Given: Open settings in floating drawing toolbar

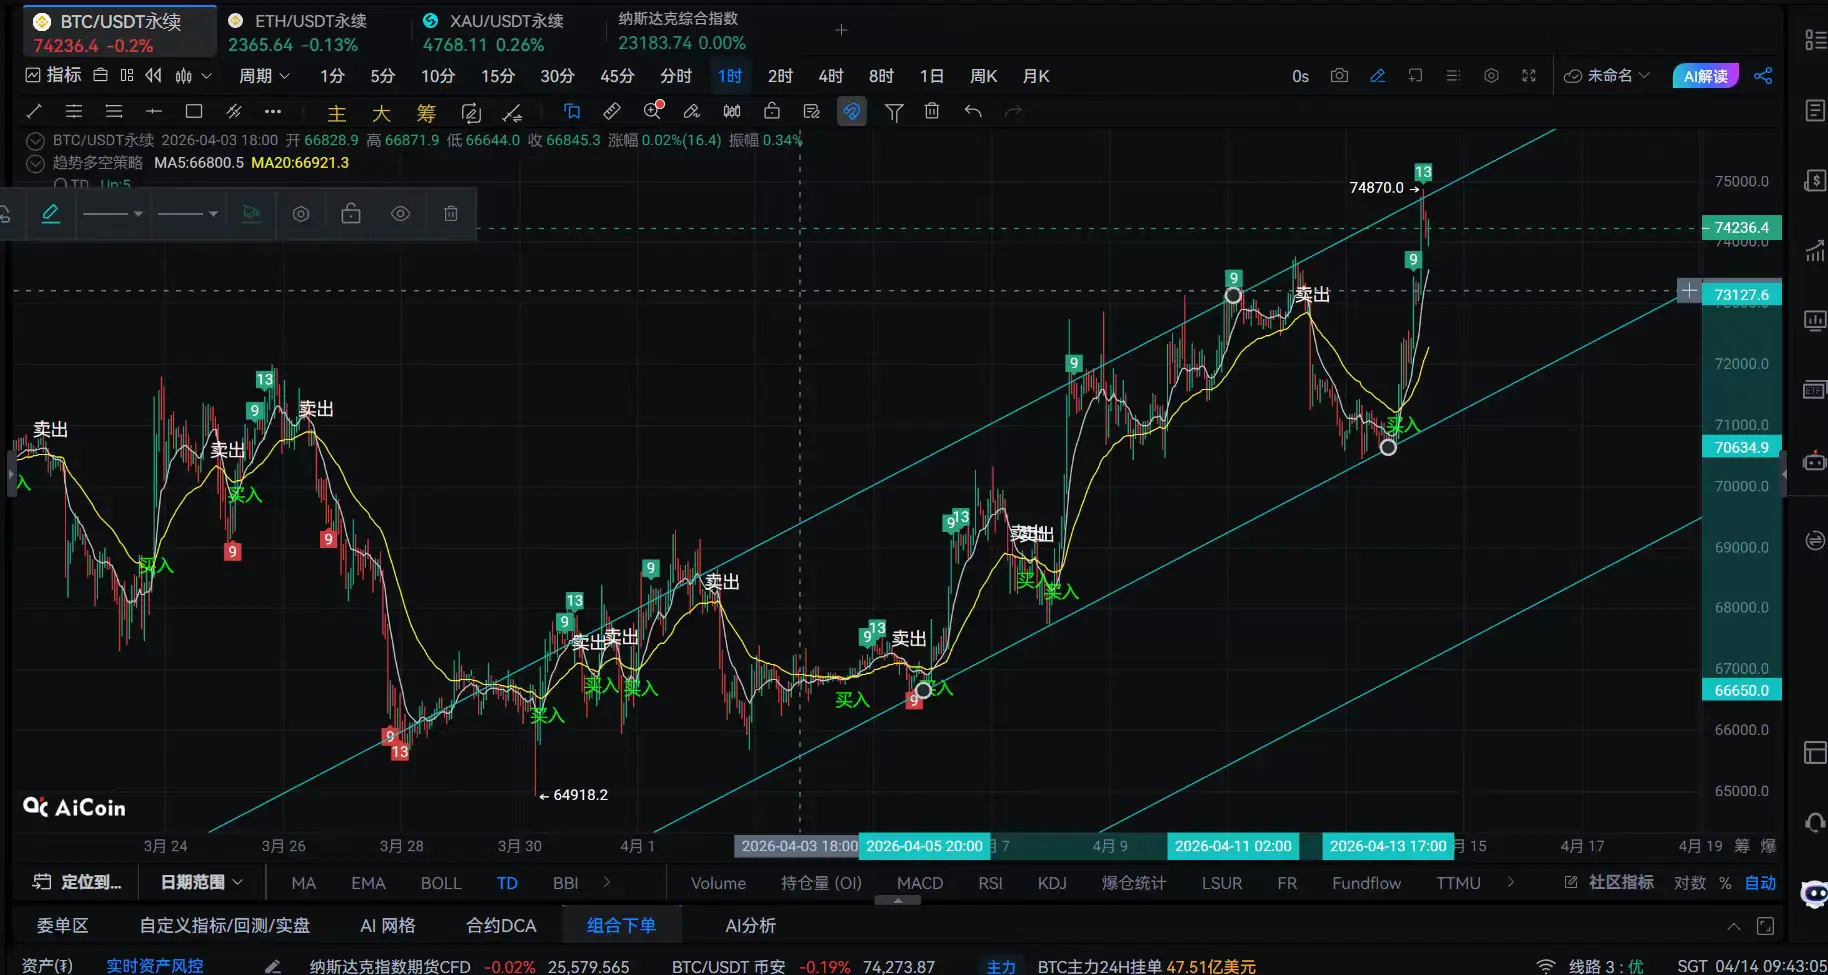Looking at the screenshot, I should pyautogui.click(x=301, y=214).
